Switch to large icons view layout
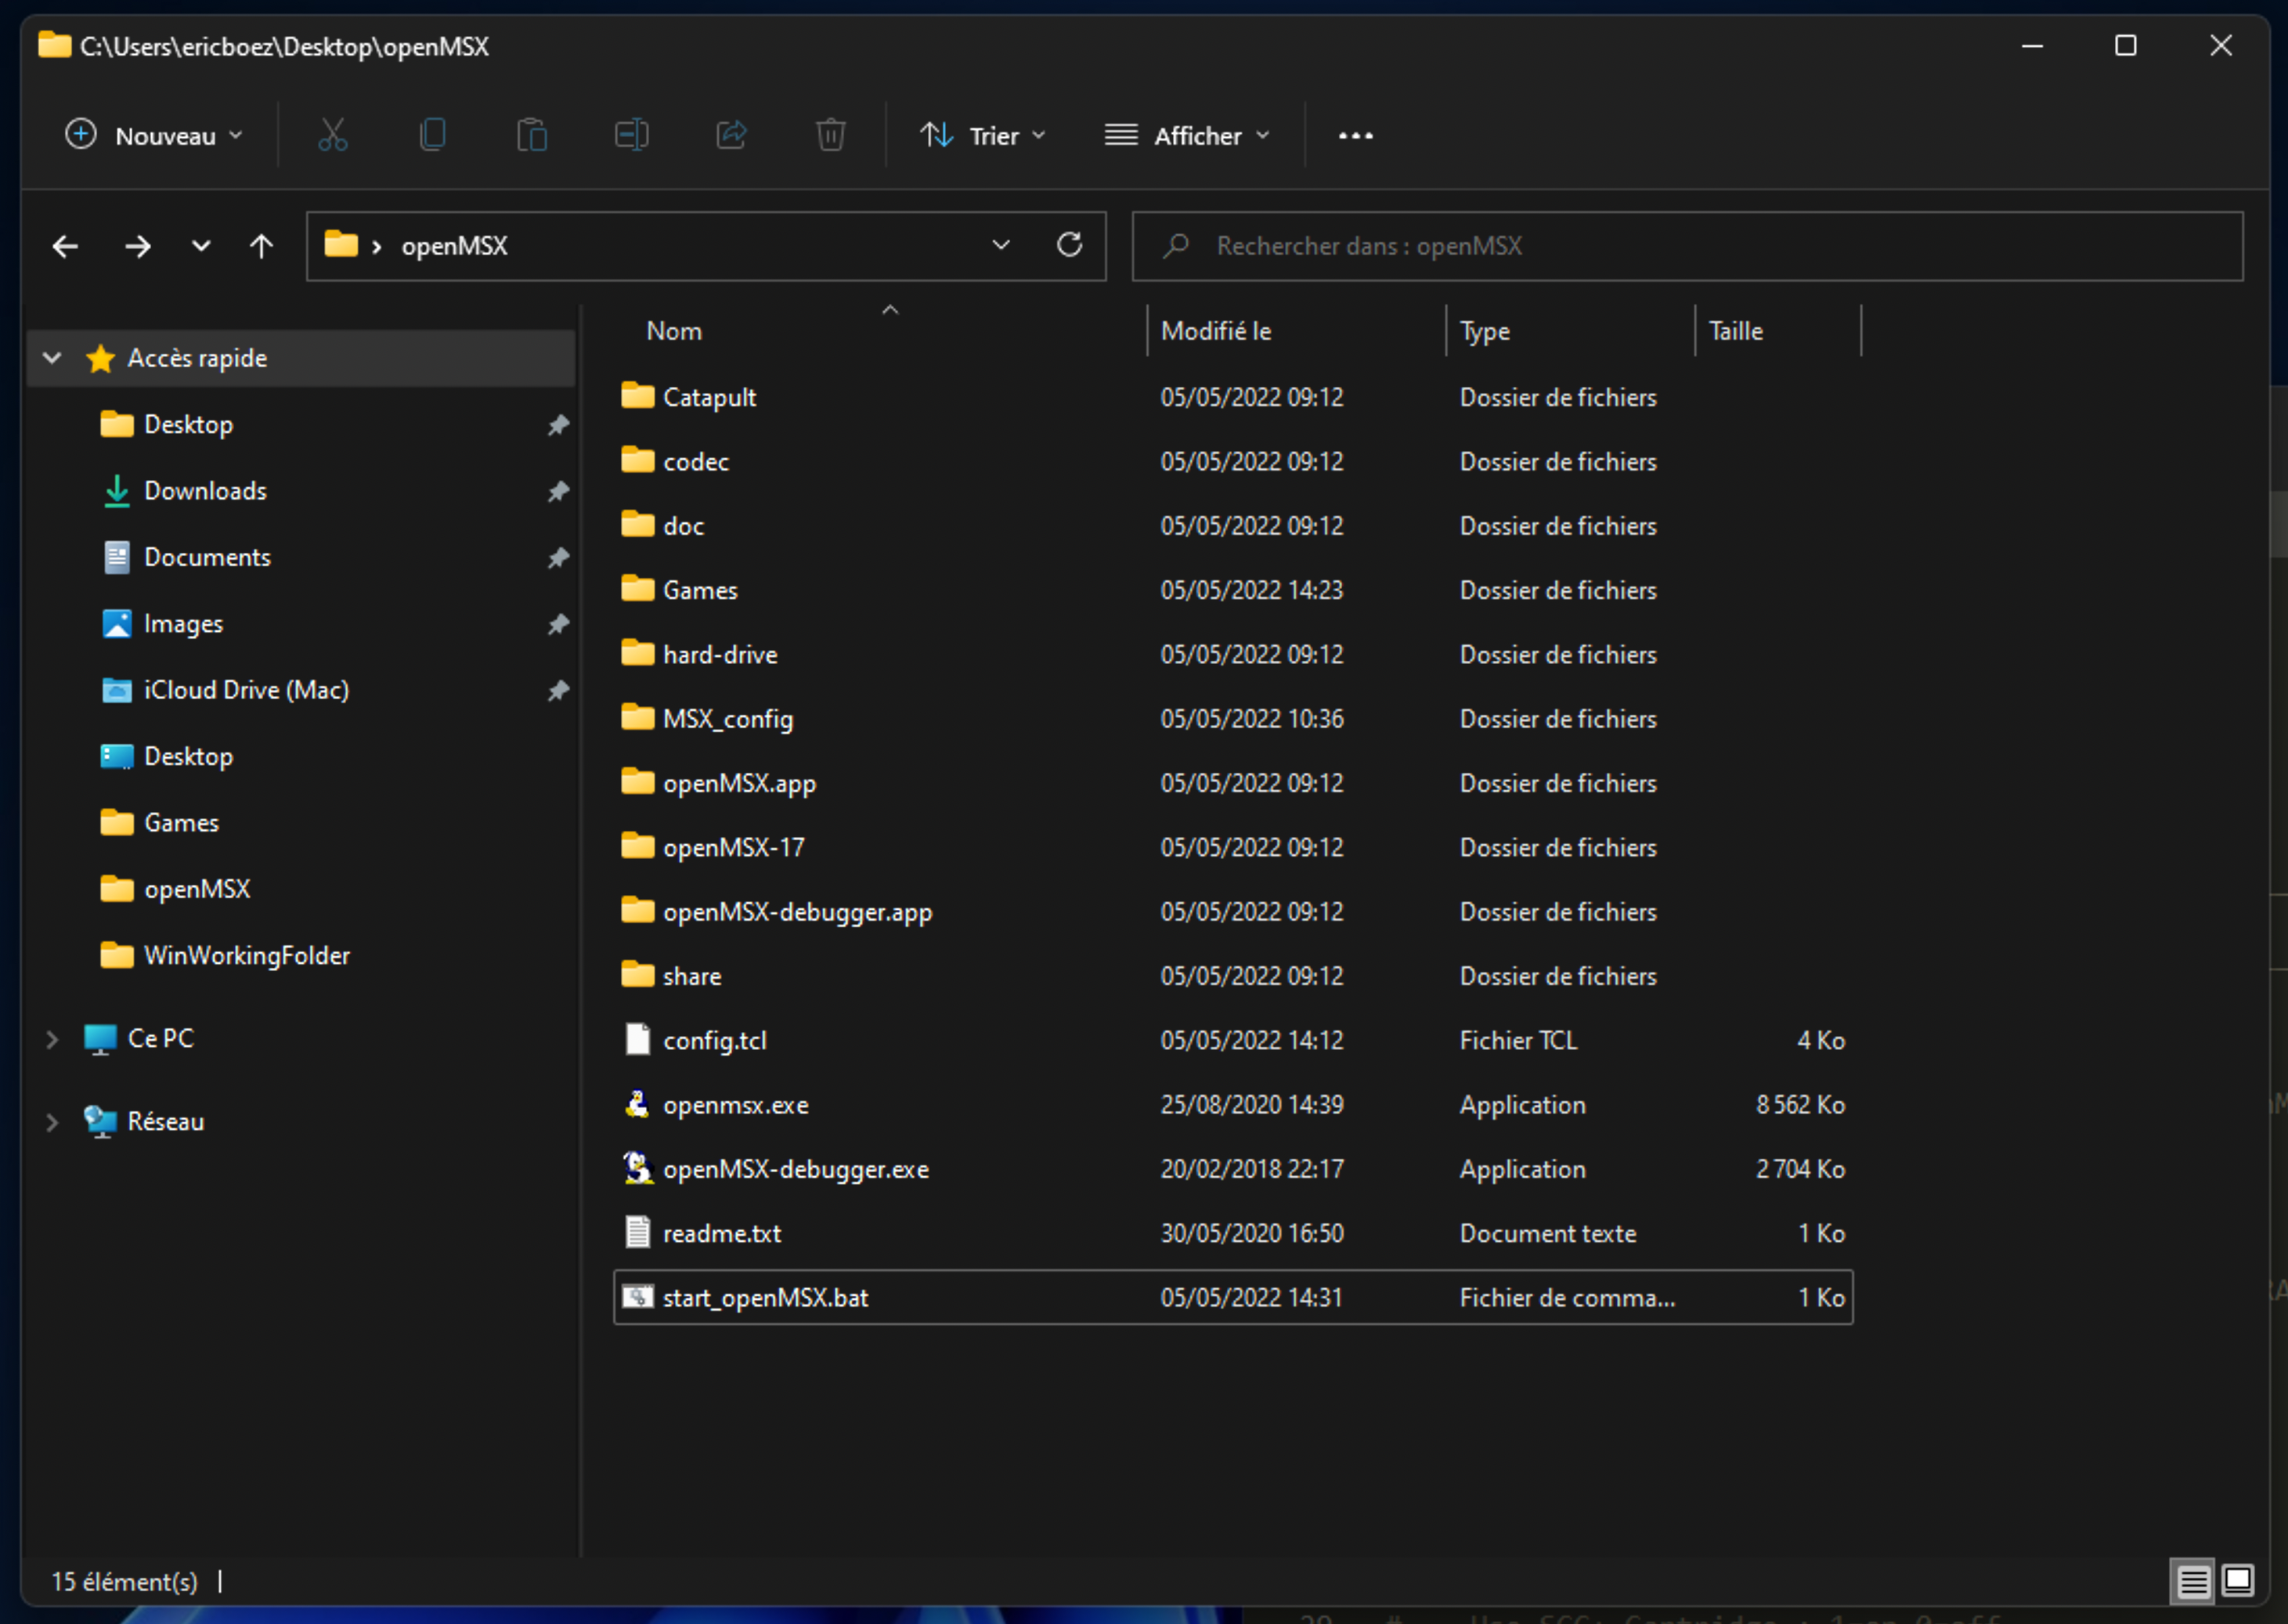 2237,1581
